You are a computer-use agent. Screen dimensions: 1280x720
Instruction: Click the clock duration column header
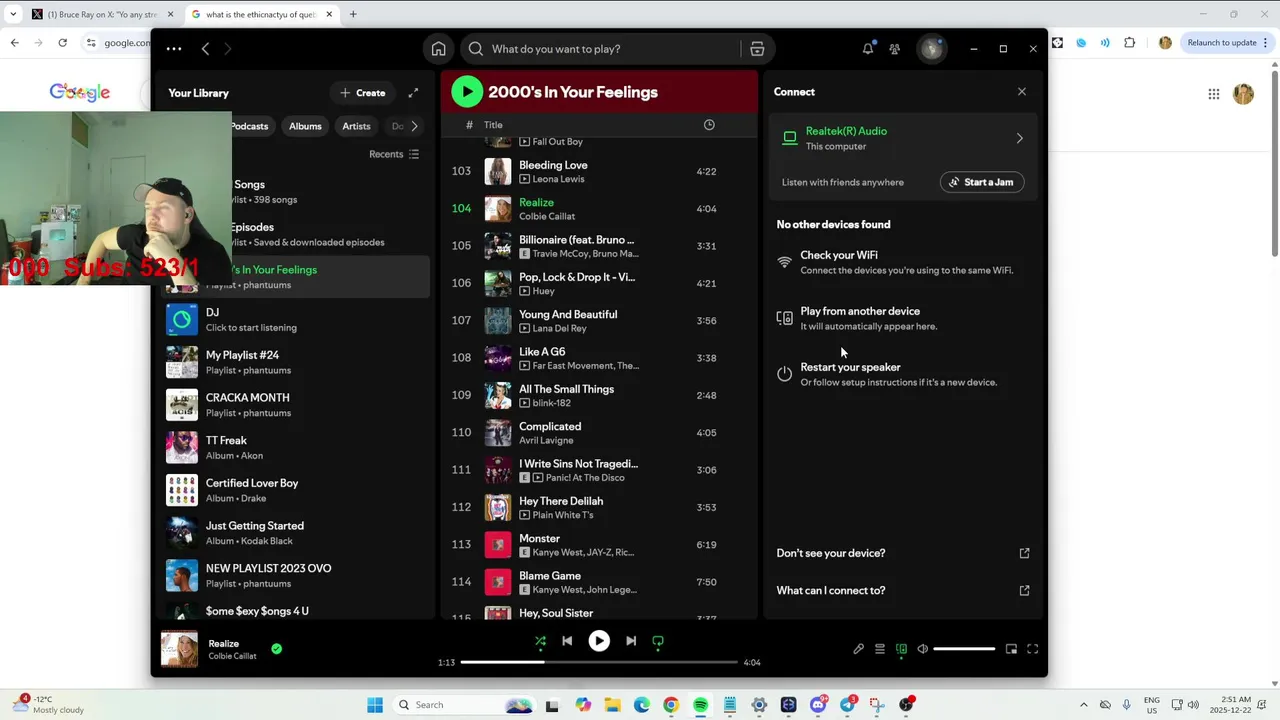709,125
